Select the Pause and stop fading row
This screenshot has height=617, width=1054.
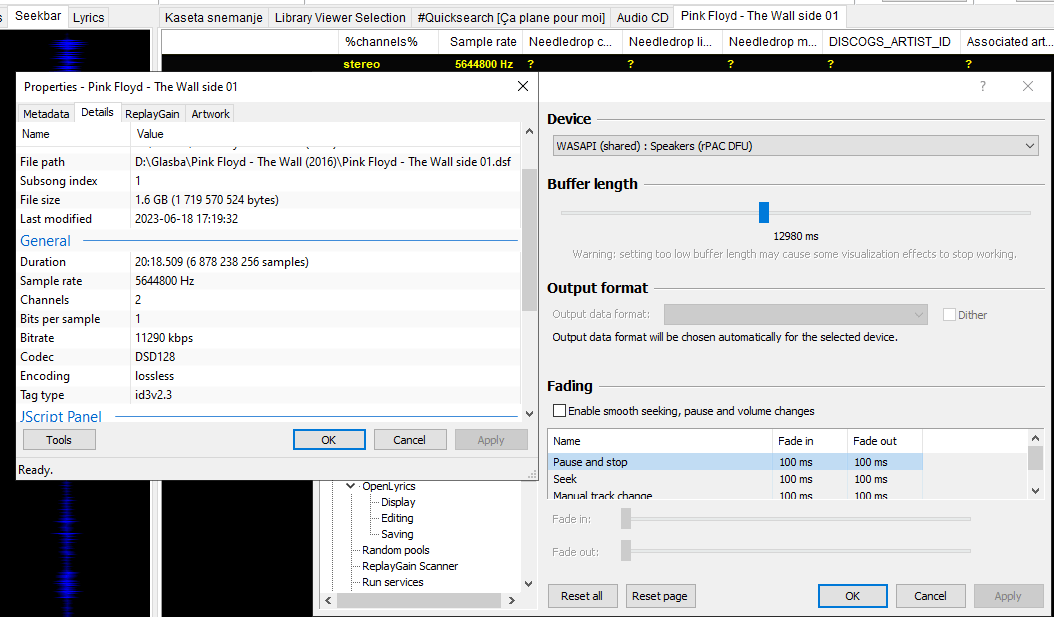(x=736, y=462)
